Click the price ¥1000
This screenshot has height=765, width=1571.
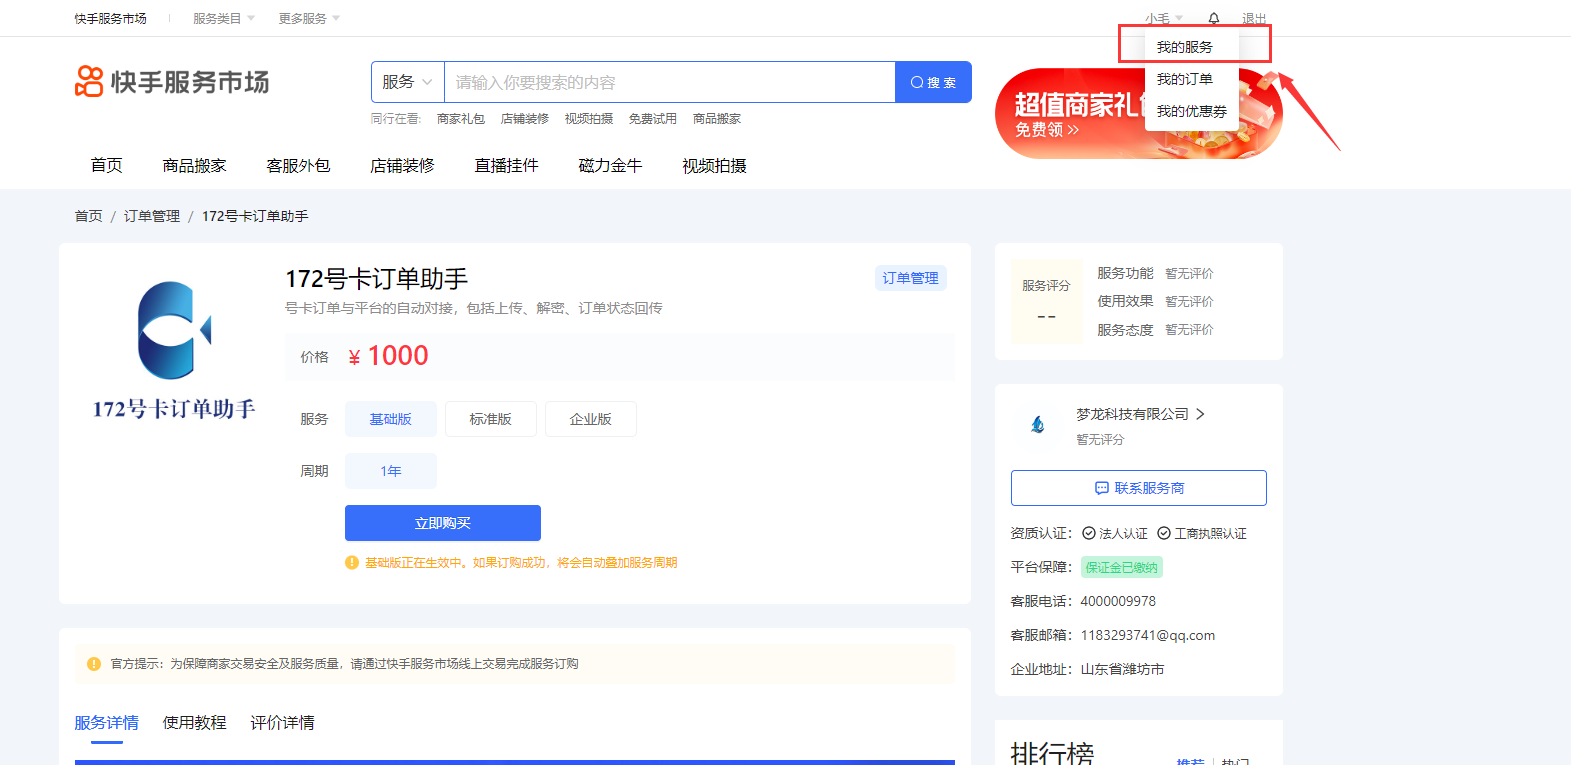388,356
